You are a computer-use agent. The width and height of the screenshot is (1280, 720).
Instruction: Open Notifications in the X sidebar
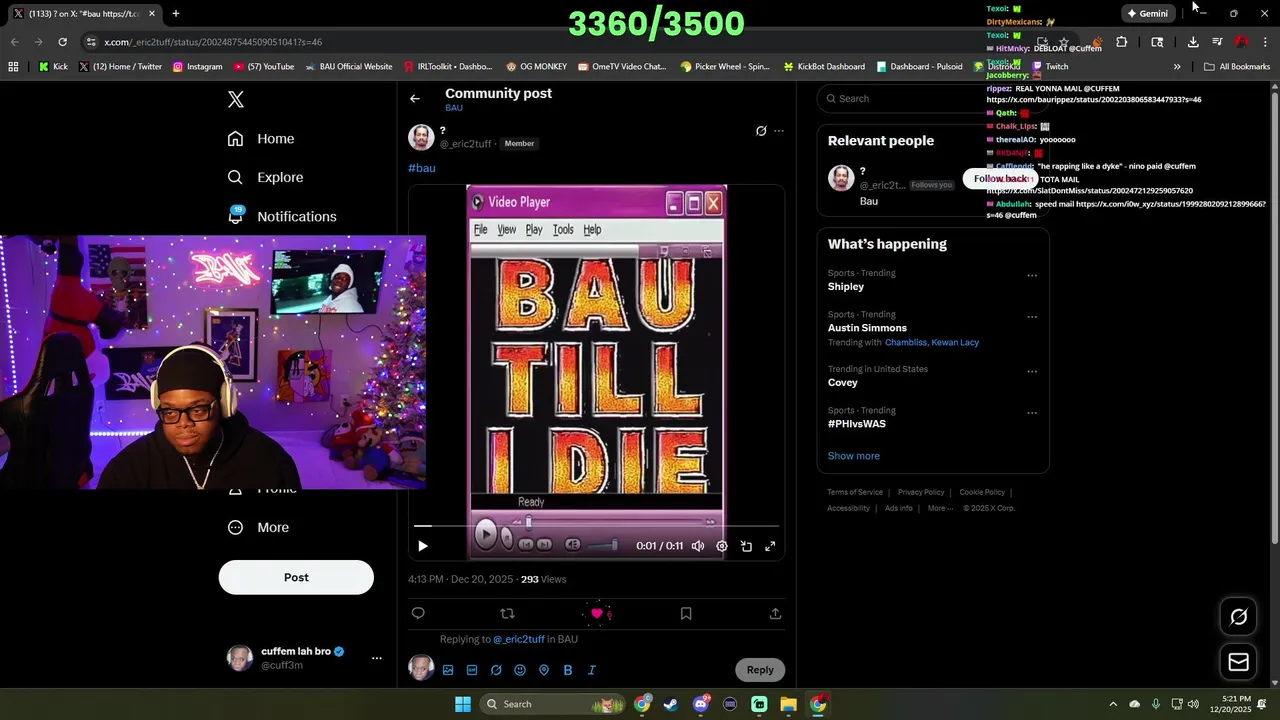coord(282,216)
